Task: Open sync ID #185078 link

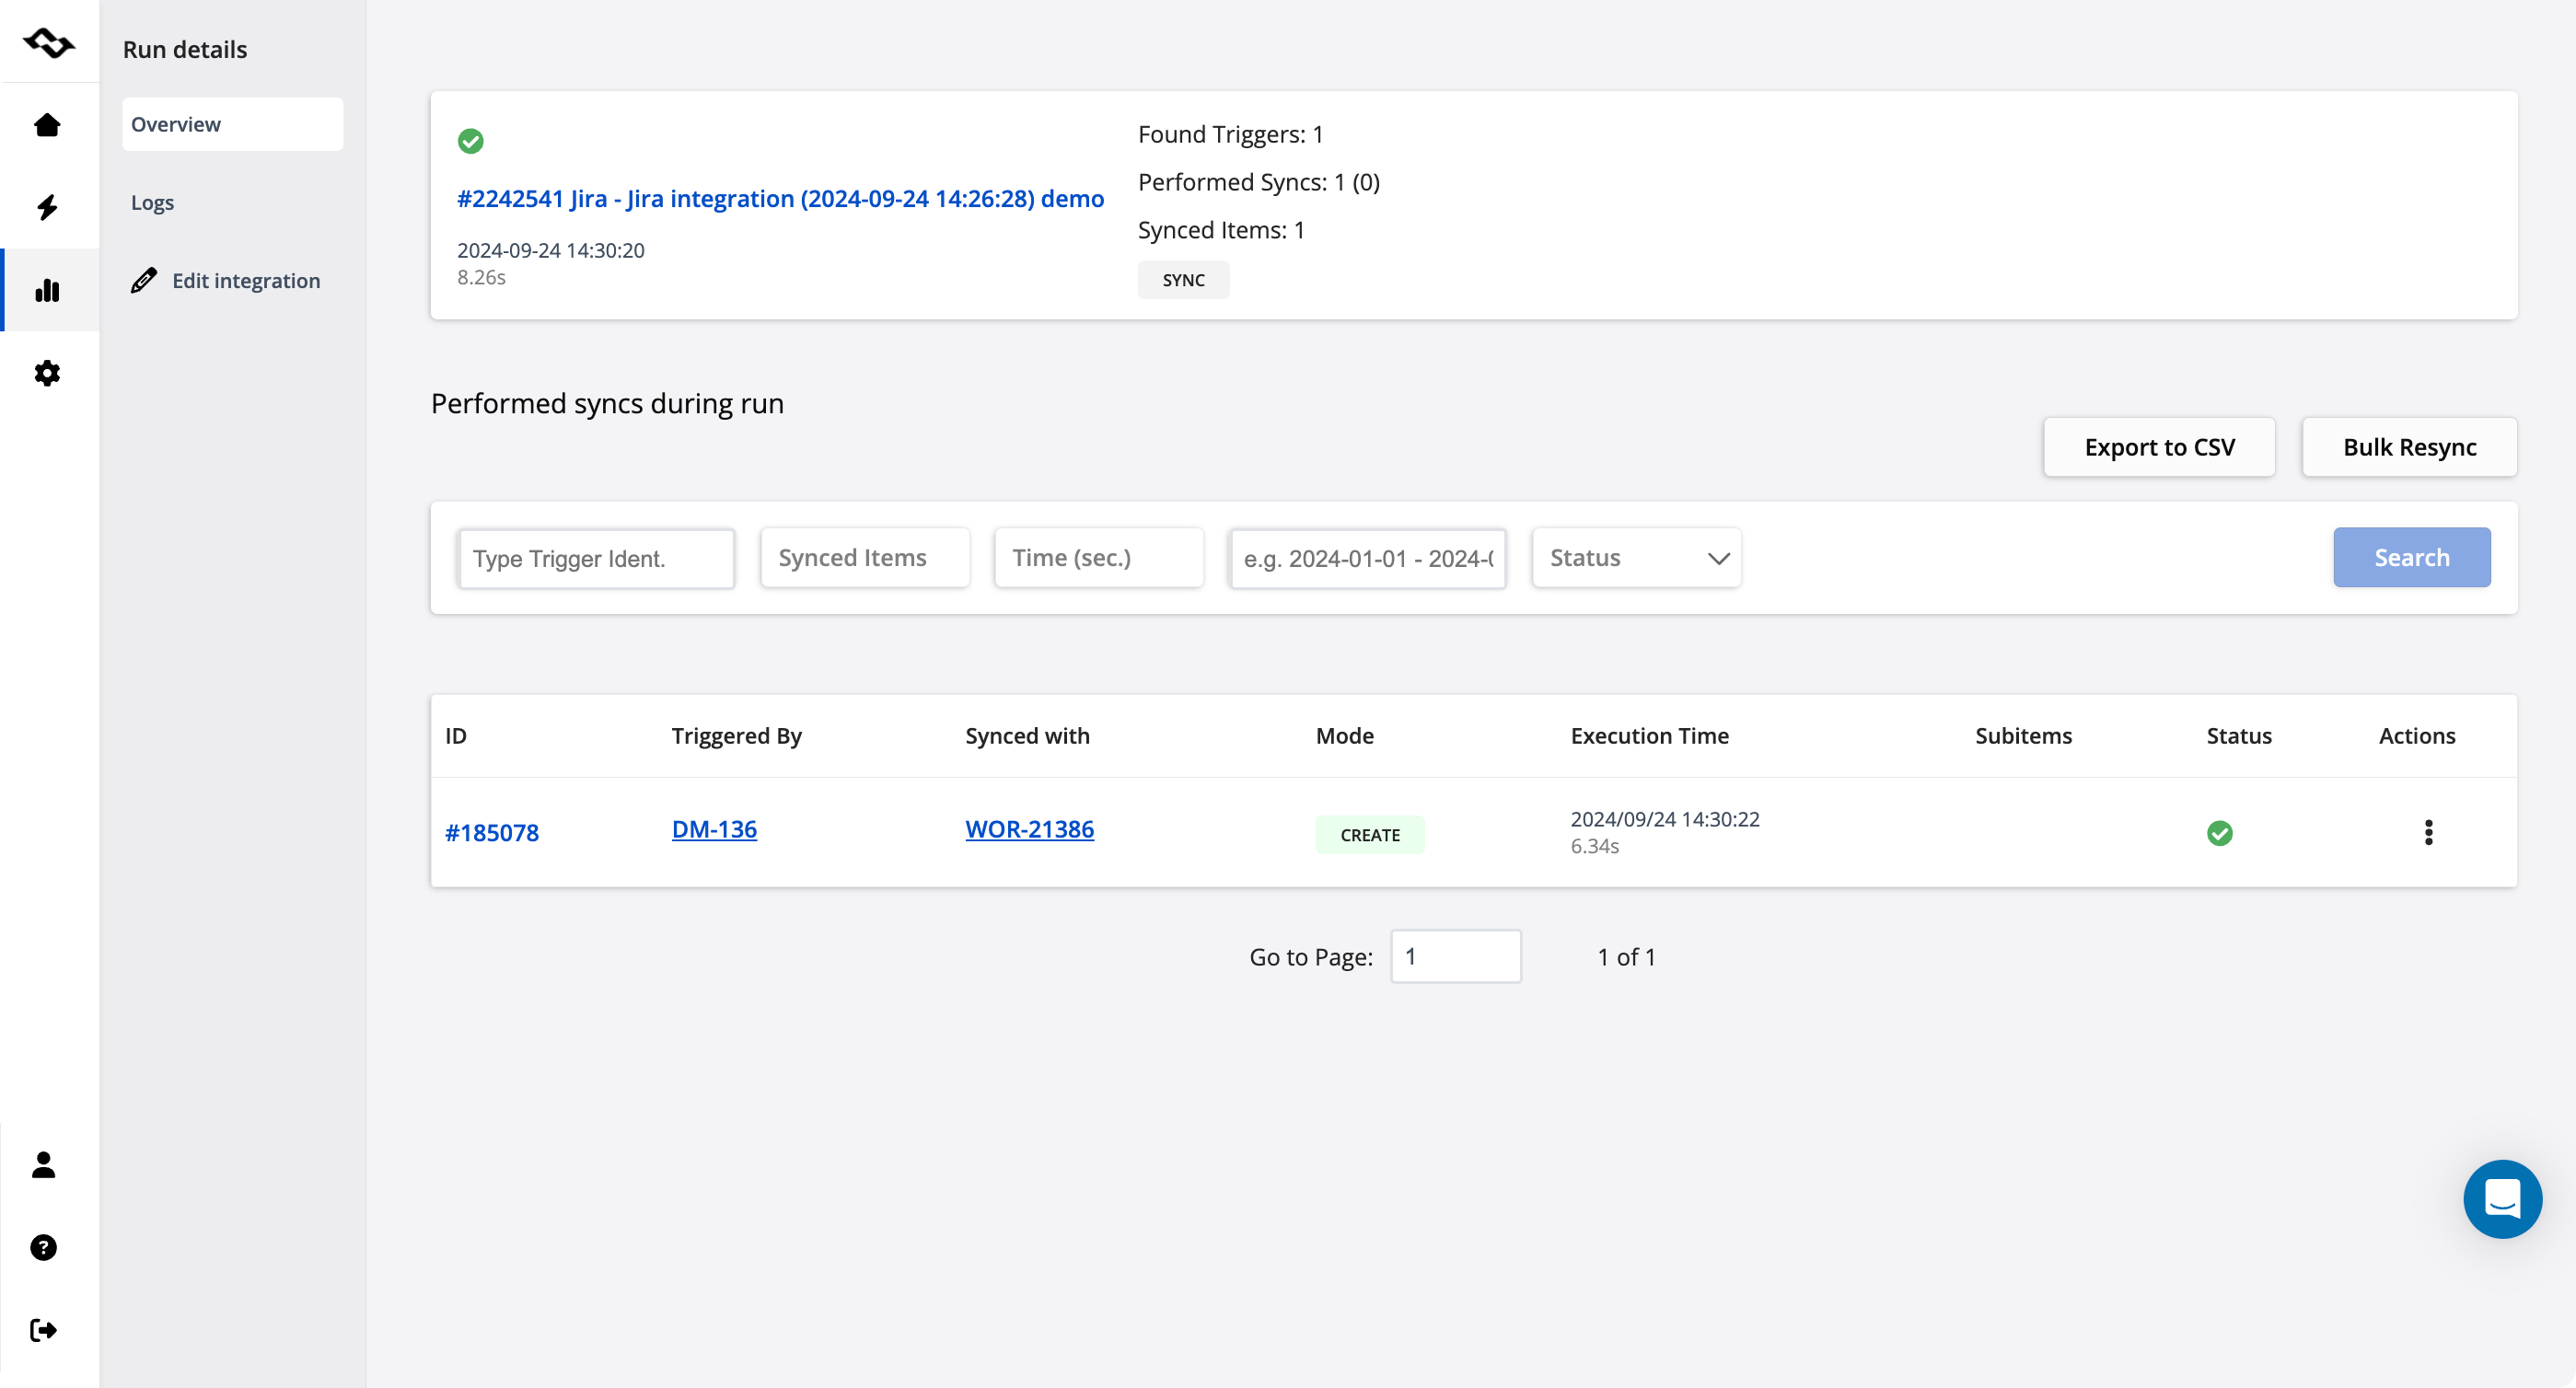Action: (x=491, y=832)
